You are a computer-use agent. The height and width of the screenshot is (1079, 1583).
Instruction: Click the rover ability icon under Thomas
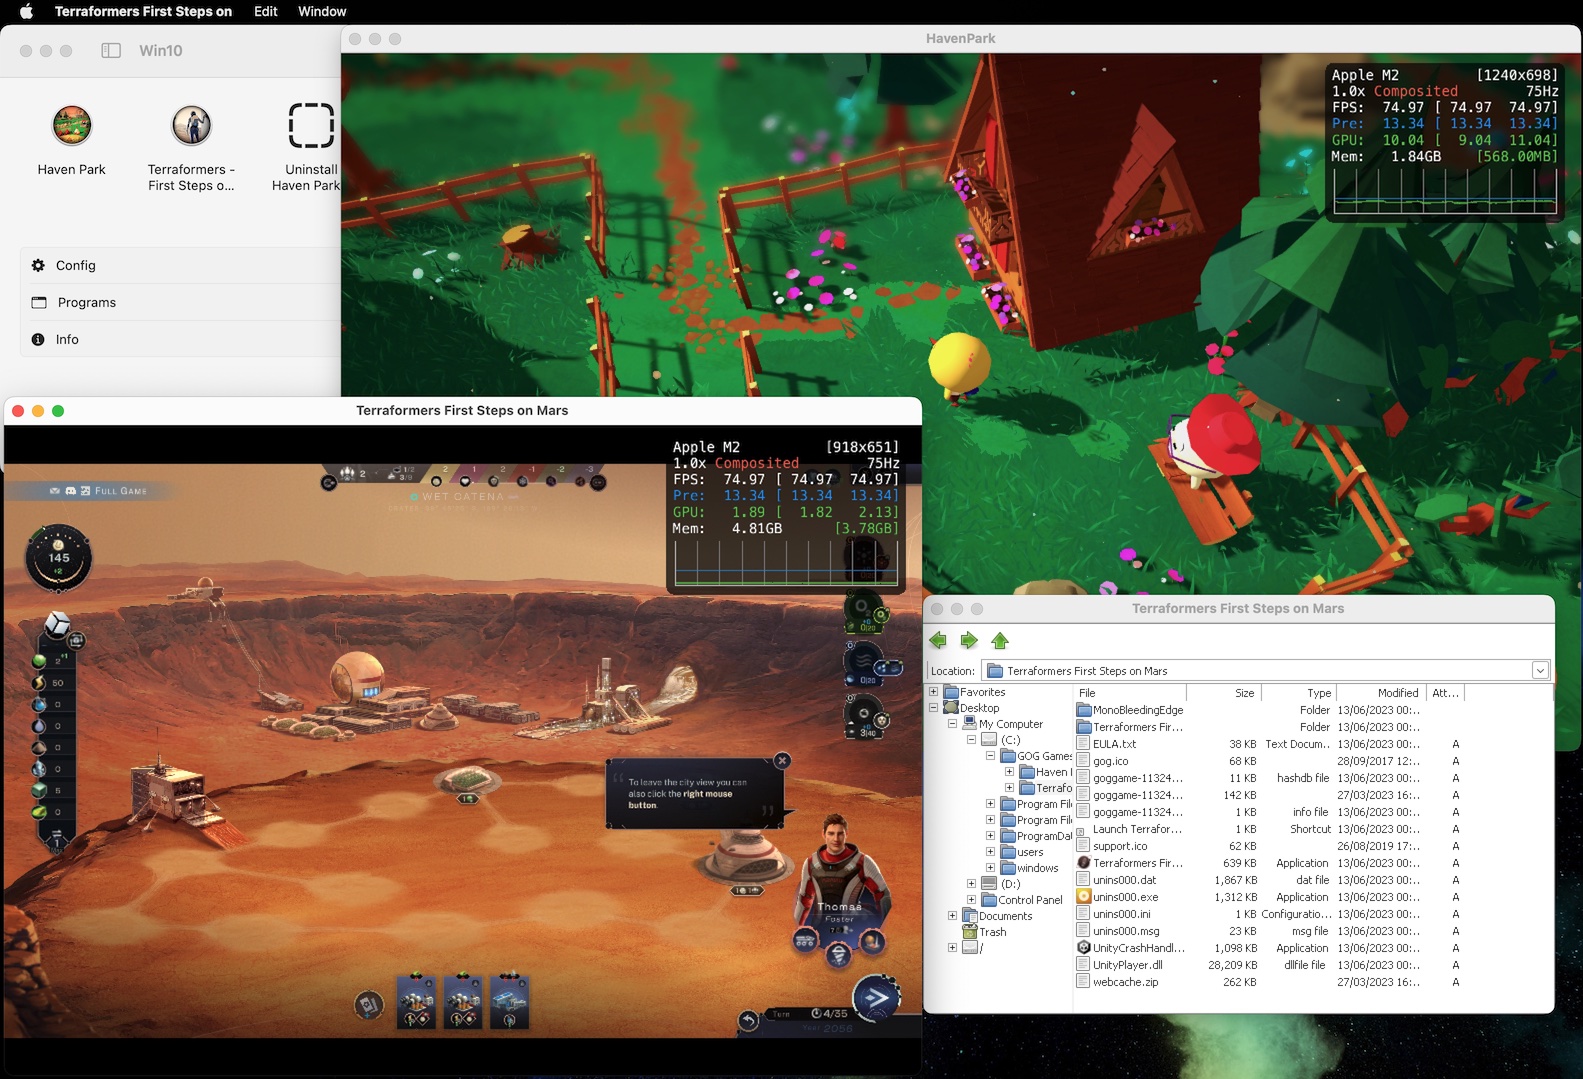pyautogui.click(x=805, y=940)
